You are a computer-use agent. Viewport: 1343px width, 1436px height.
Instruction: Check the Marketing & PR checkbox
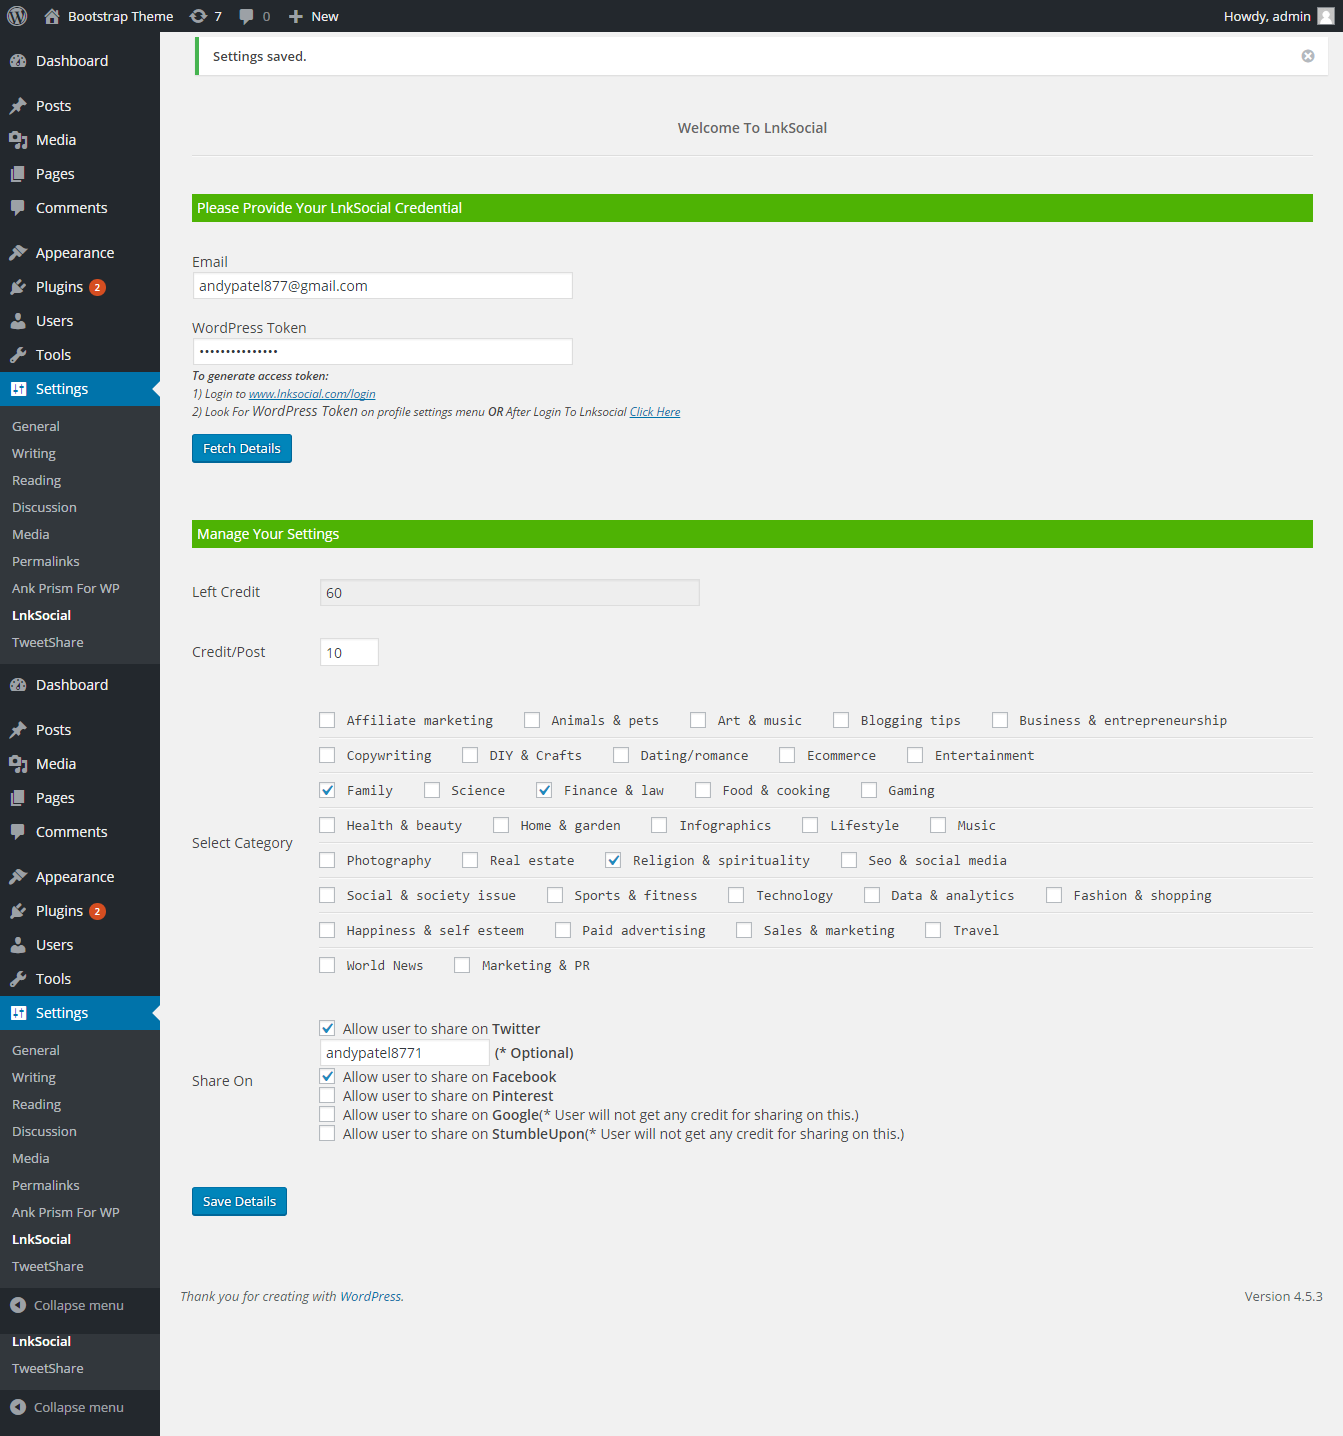(x=462, y=965)
